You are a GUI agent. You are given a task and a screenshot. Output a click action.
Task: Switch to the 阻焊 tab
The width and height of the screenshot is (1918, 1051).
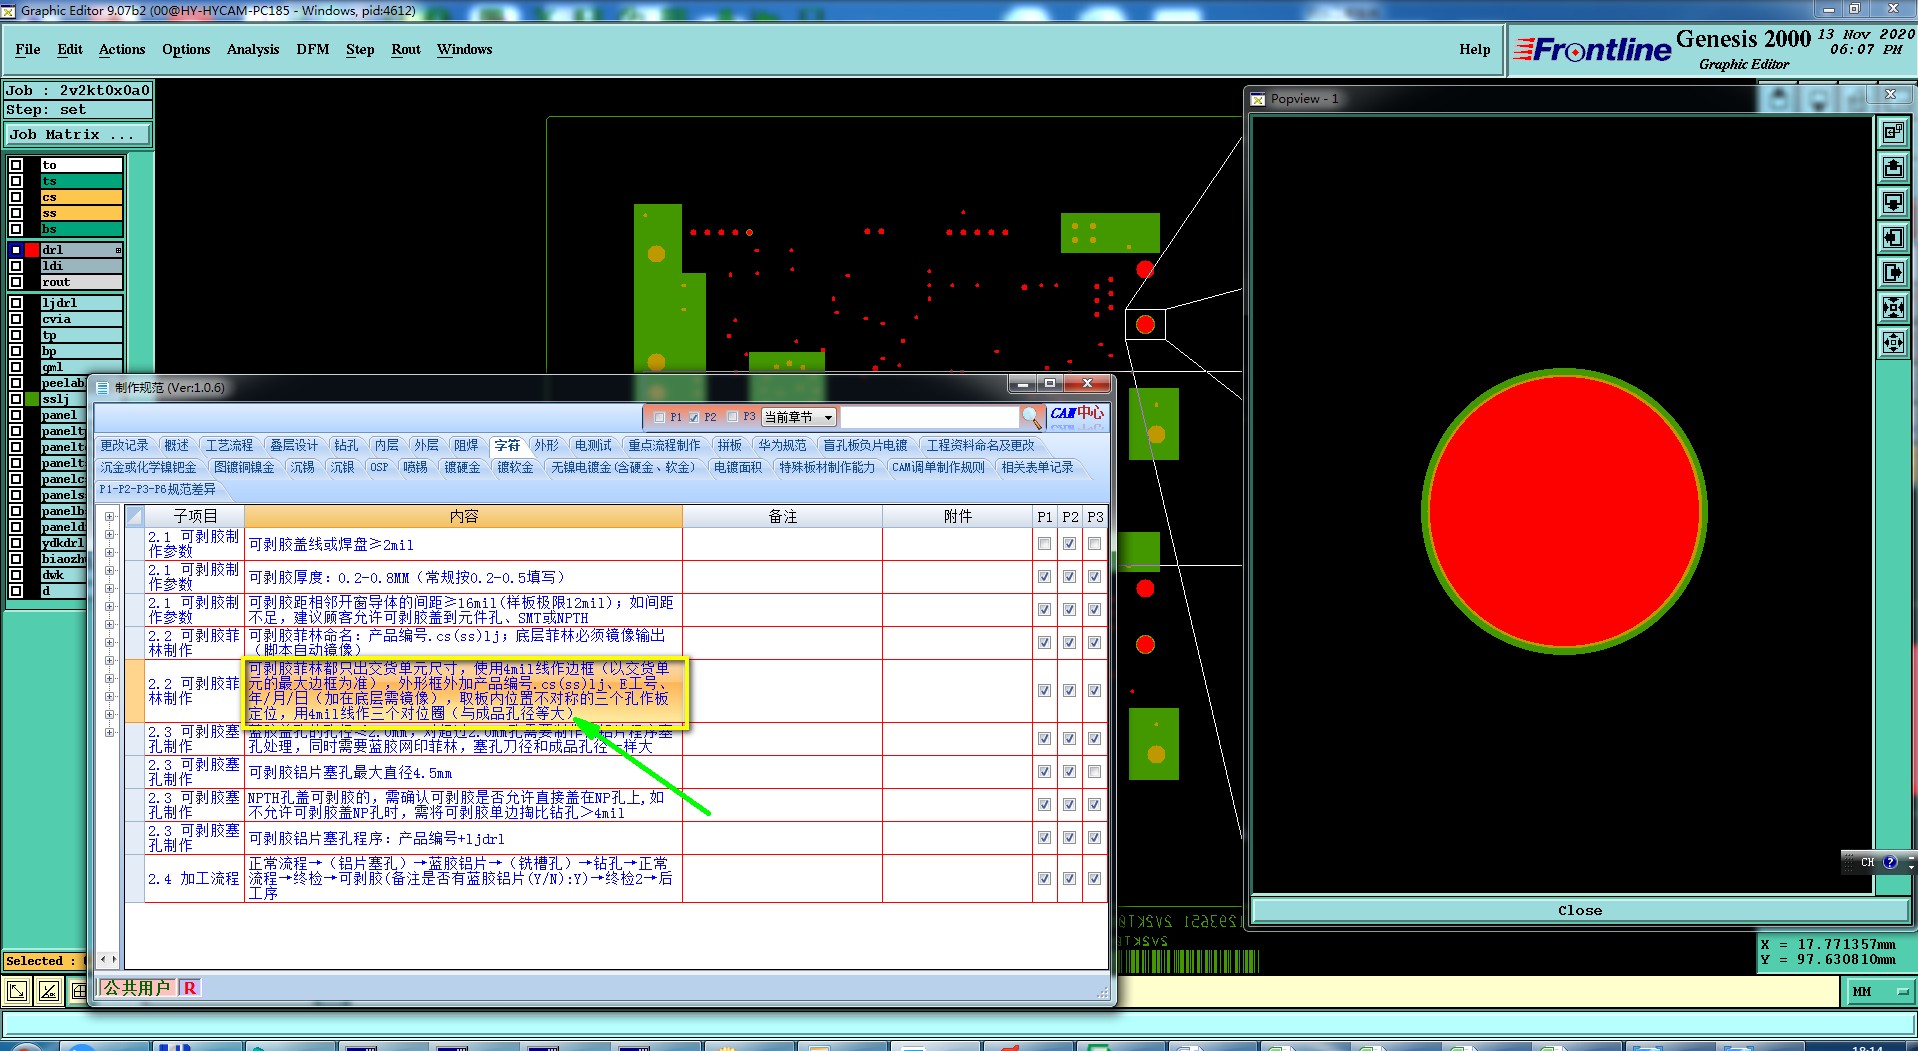466,446
